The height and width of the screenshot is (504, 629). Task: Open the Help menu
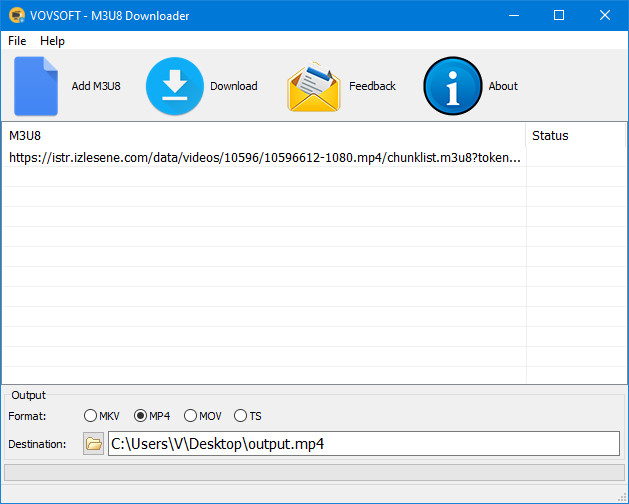point(52,41)
